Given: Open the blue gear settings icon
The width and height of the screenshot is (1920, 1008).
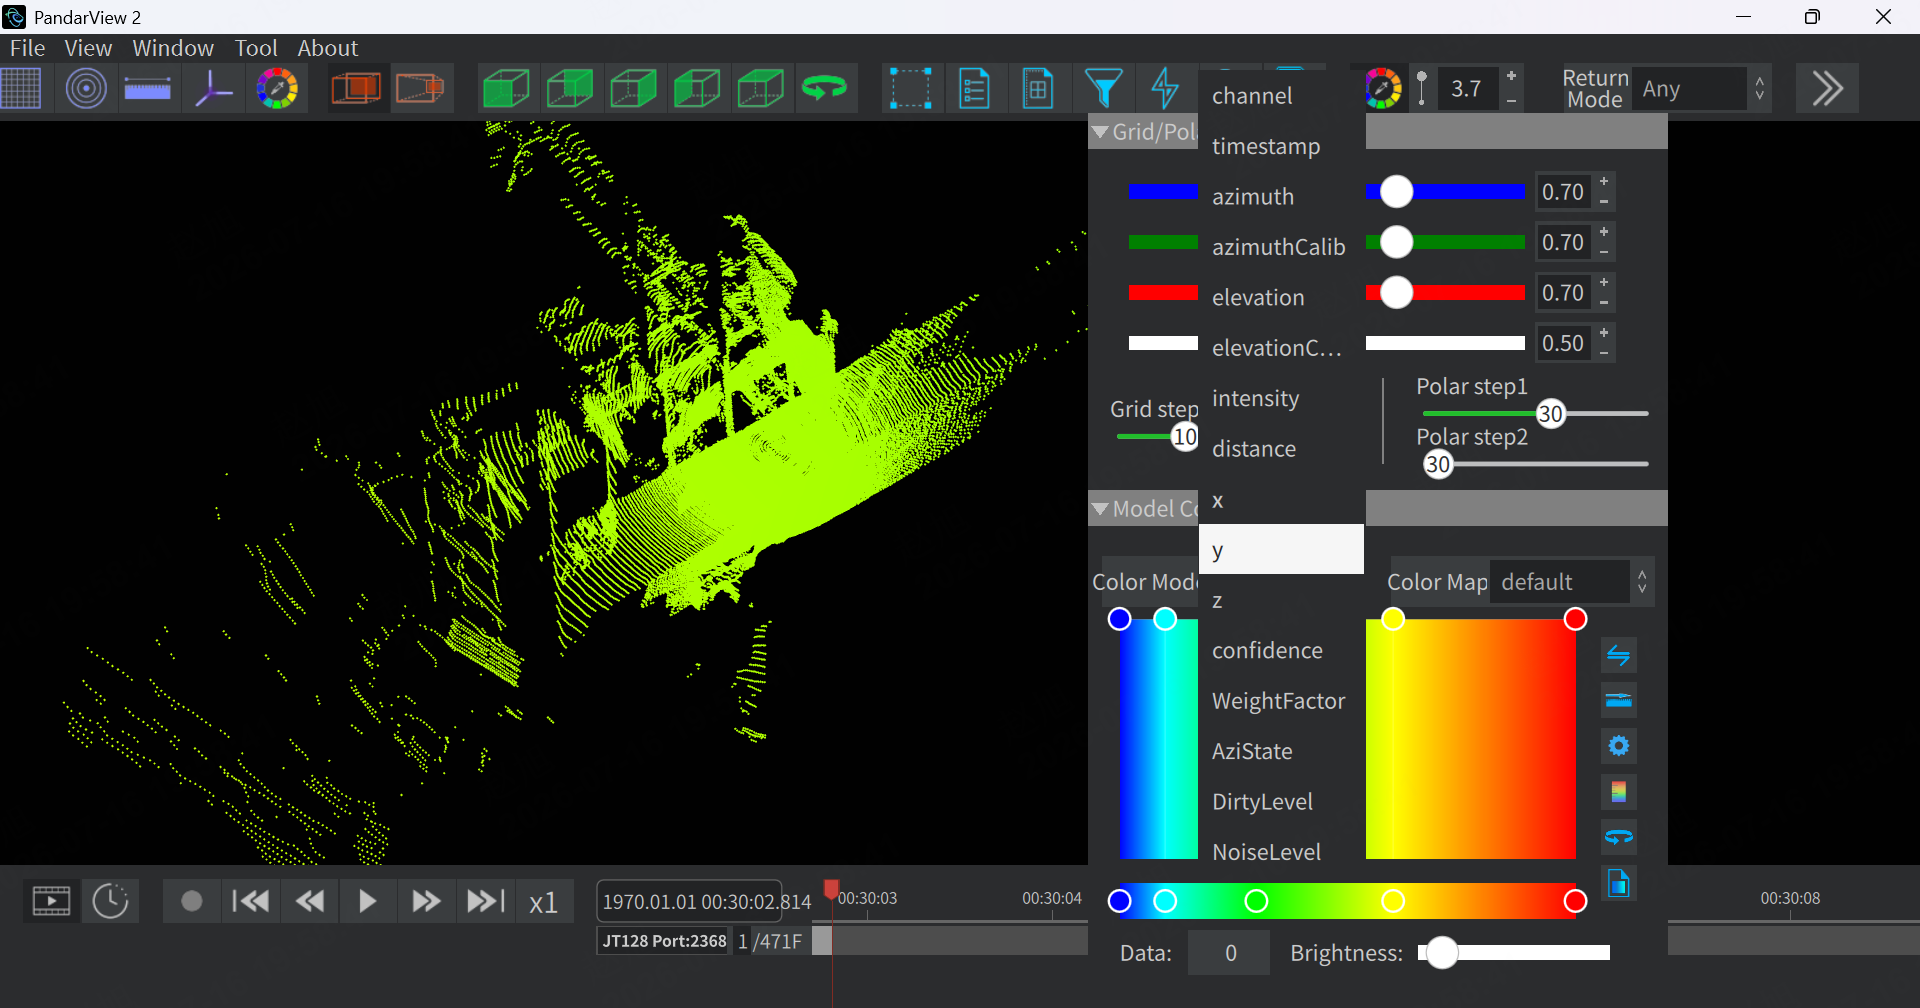Looking at the screenshot, I should [x=1618, y=746].
